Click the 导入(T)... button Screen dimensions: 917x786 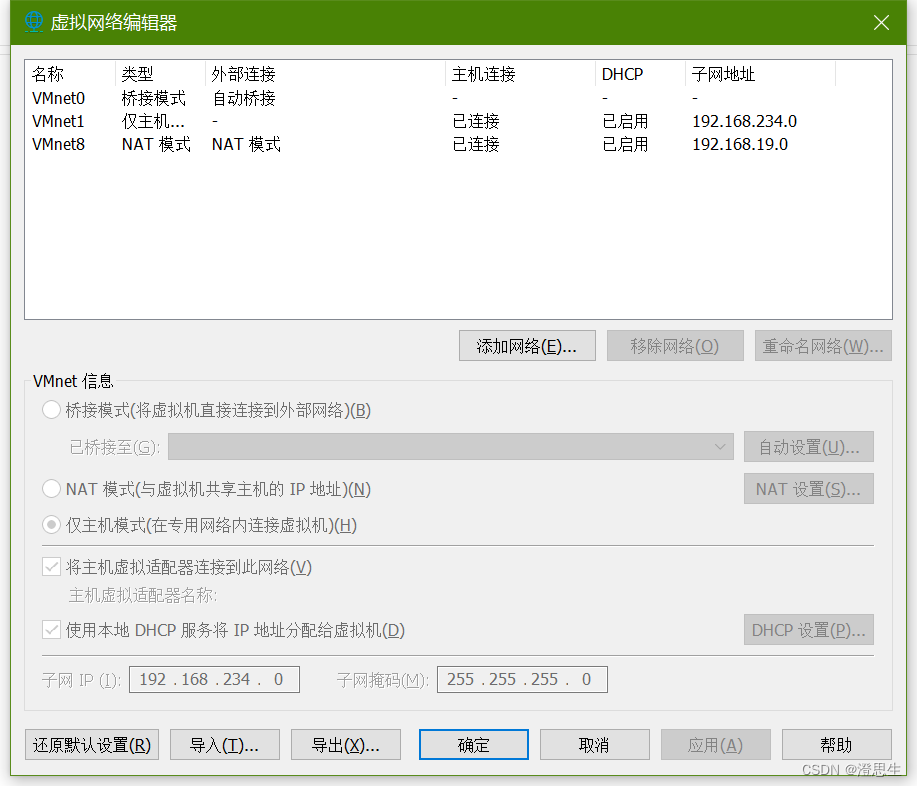click(225, 744)
